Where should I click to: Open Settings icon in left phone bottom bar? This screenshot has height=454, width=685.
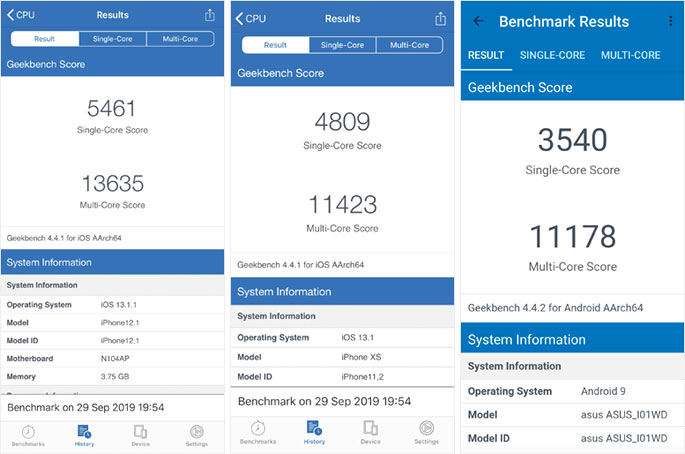(197, 436)
